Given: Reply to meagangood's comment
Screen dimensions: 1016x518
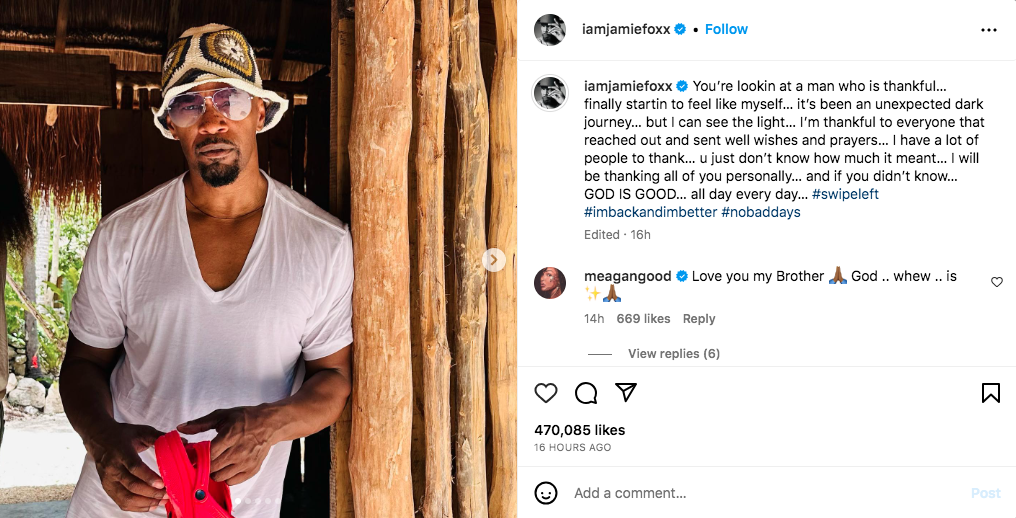Looking at the screenshot, I should point(699,318).
